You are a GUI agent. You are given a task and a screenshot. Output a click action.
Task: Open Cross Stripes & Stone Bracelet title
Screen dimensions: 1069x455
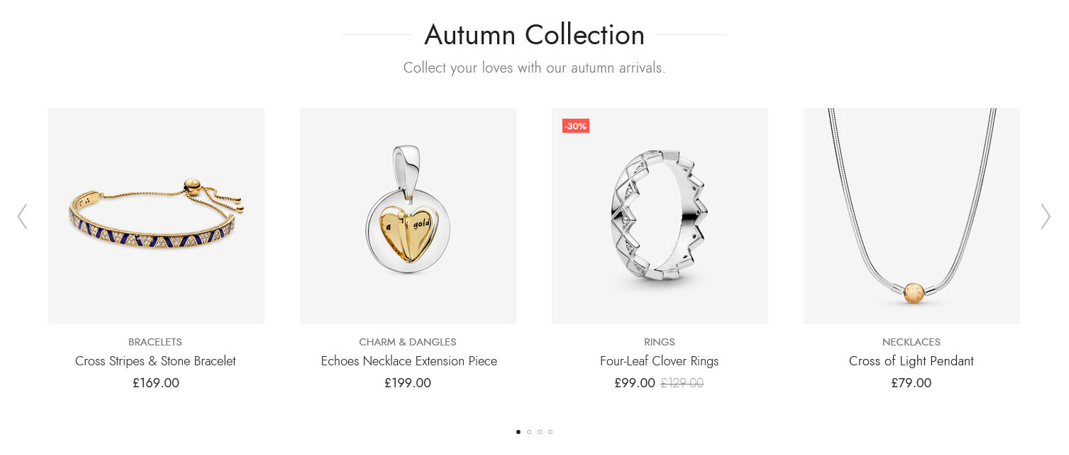click(x=155, y=361)
